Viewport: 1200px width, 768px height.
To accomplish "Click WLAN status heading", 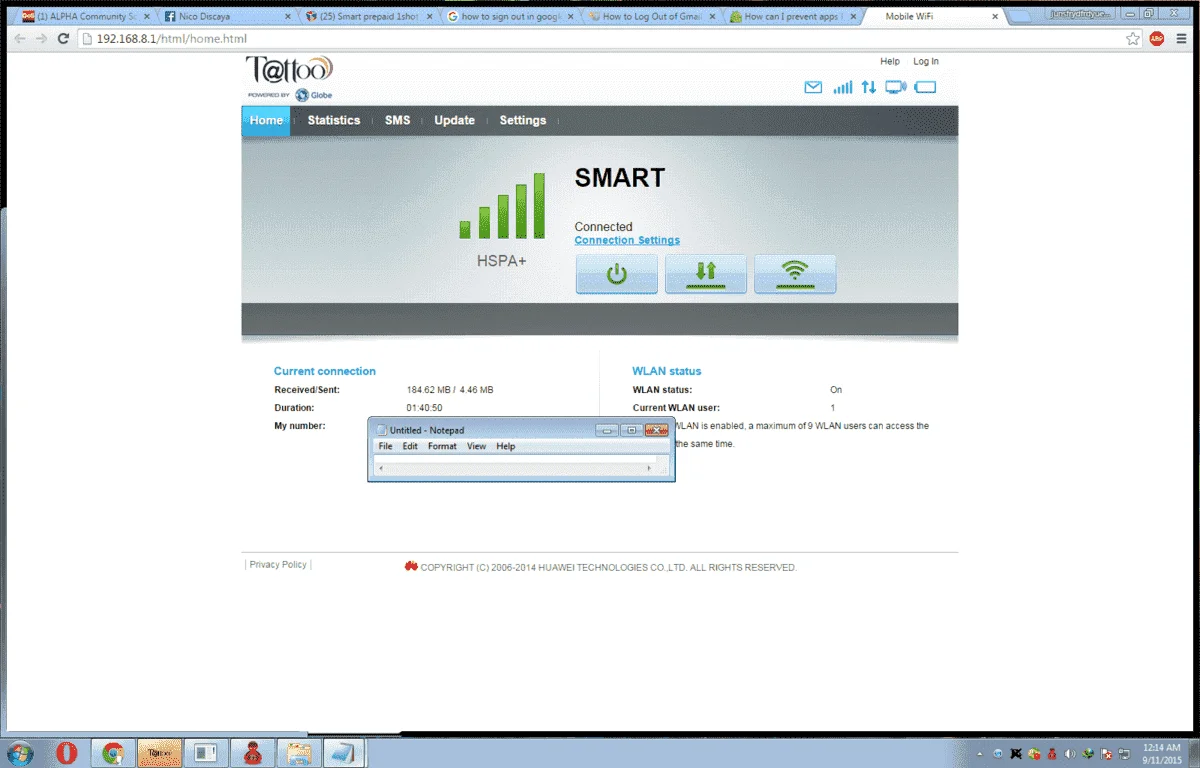I will [667, 371].
